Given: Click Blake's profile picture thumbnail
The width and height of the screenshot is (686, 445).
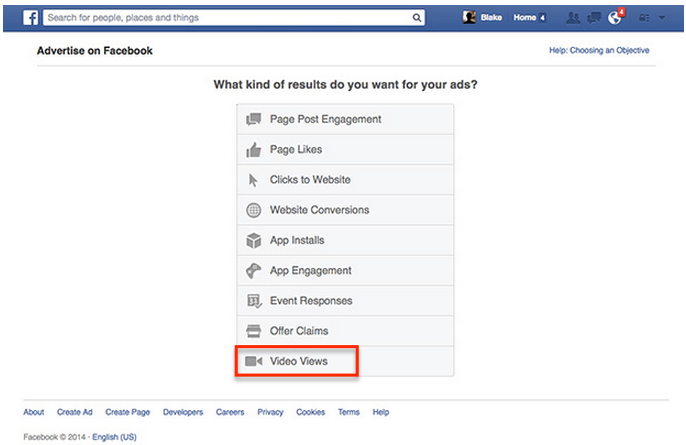Looking at the screenshot, I should 469,18.
